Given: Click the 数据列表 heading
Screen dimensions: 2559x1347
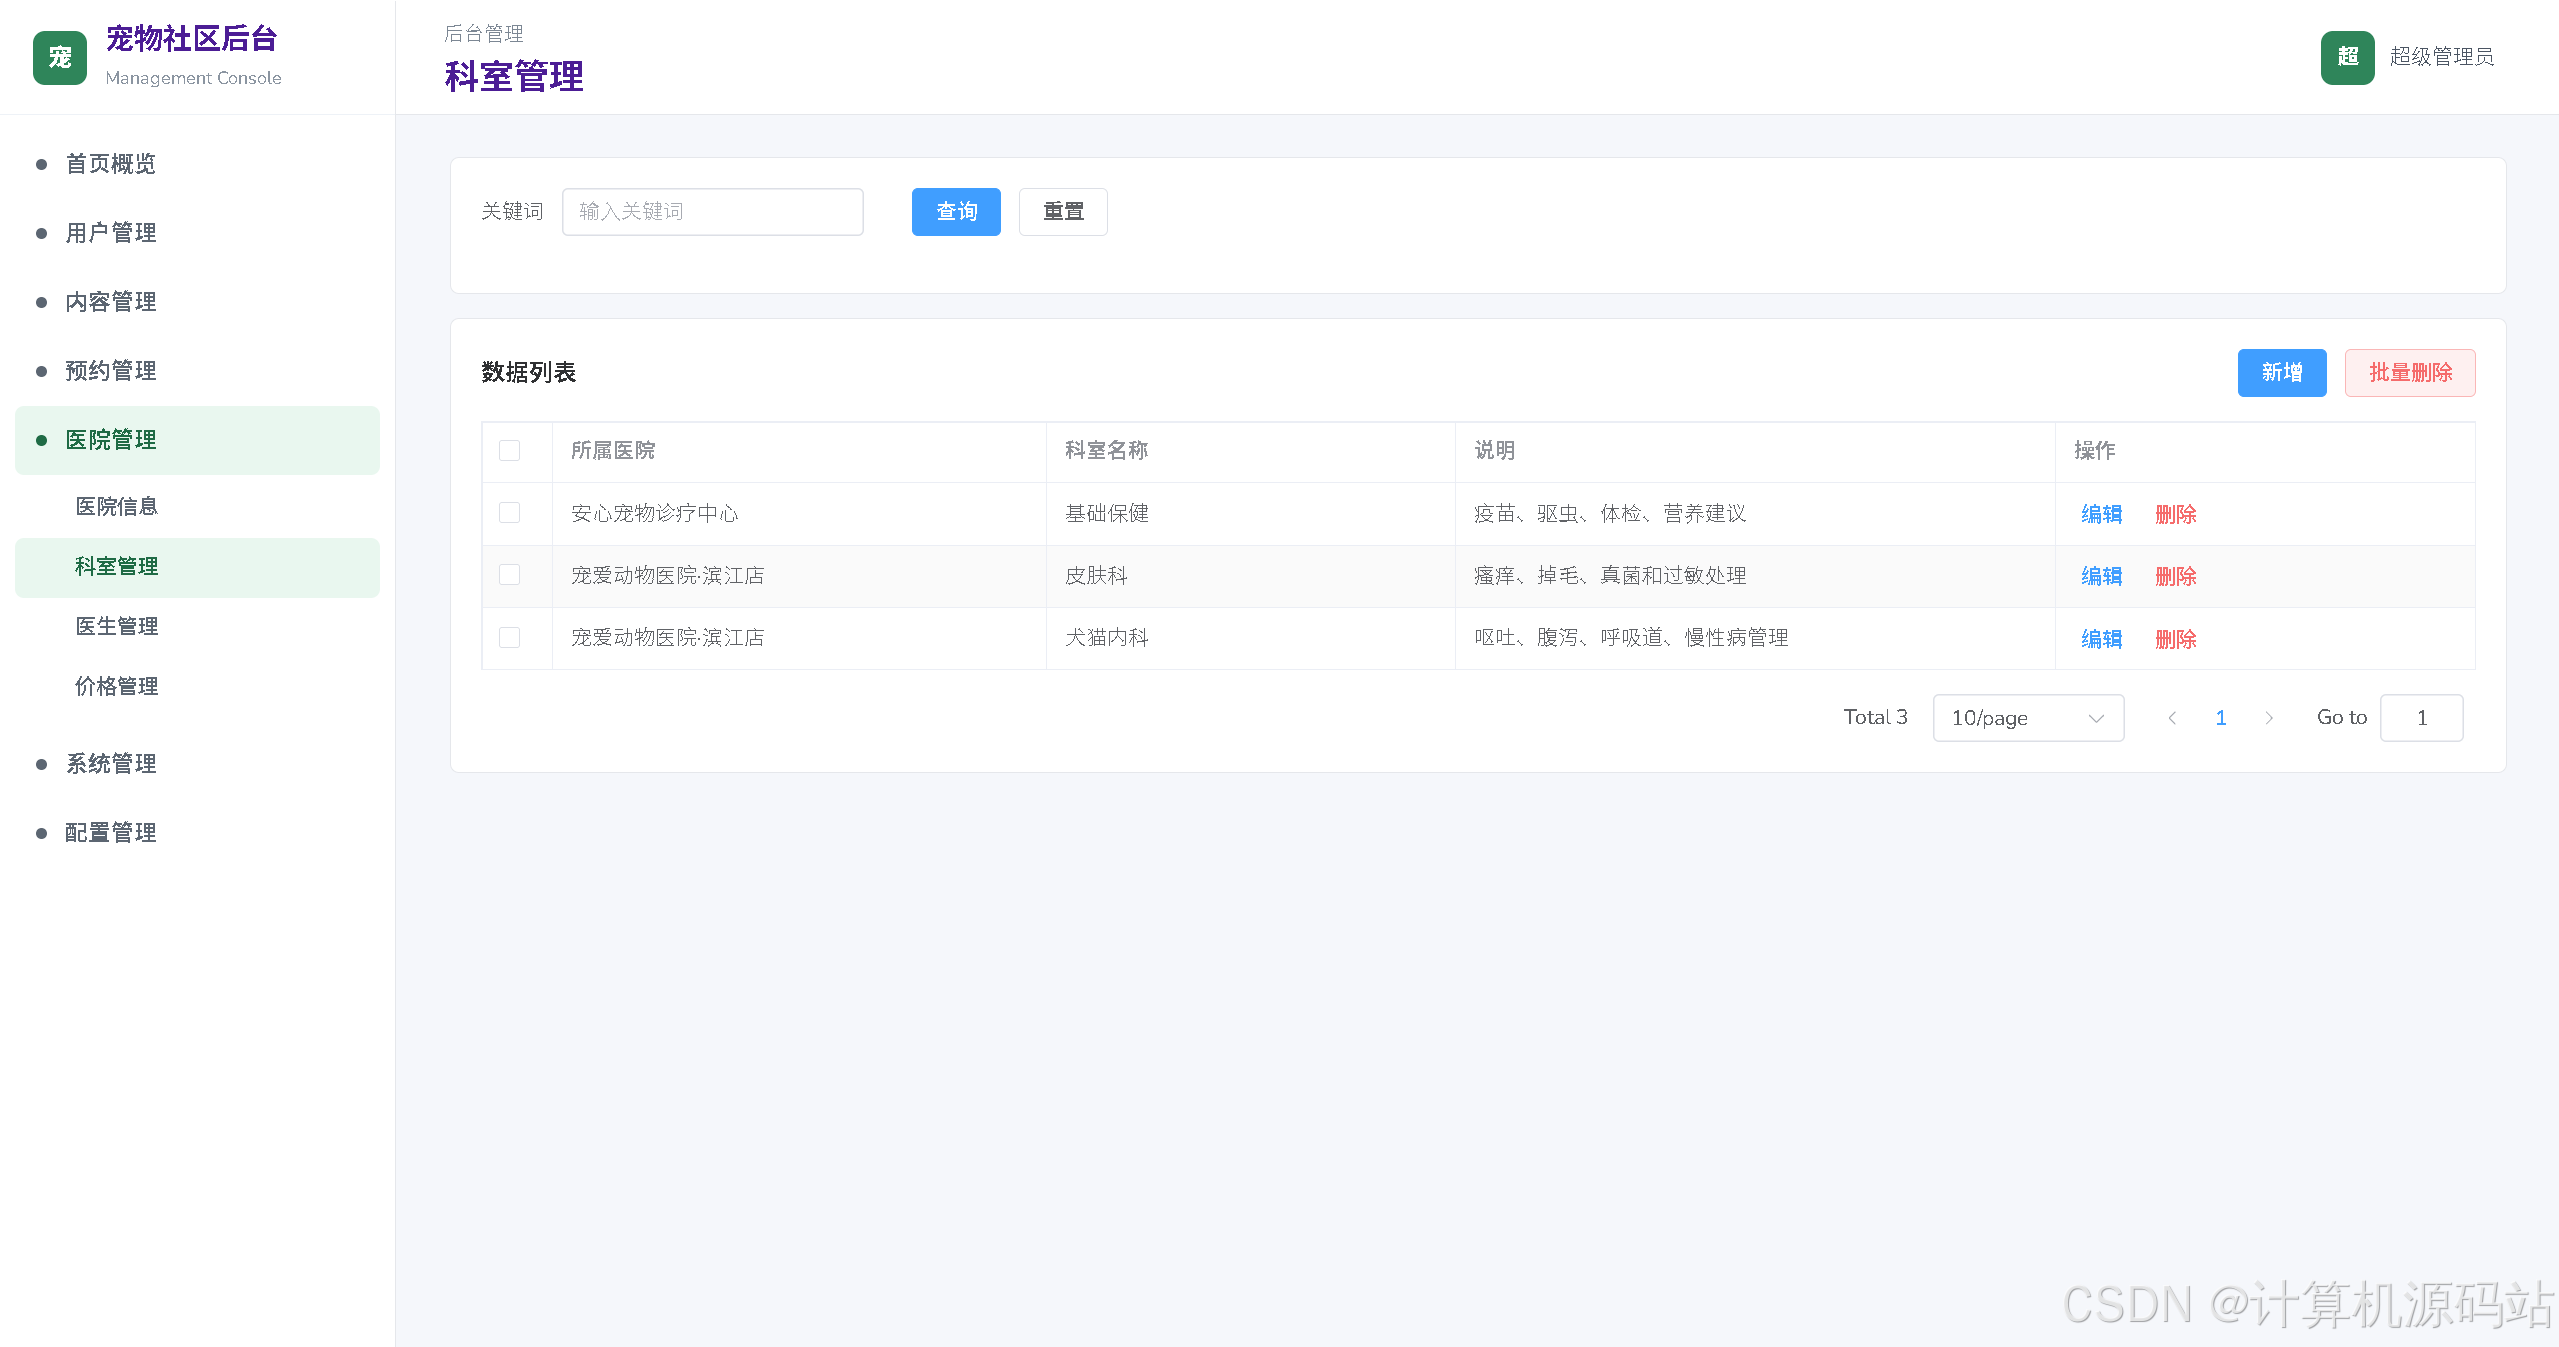Looking at the screenshot, I should [529, 373].
